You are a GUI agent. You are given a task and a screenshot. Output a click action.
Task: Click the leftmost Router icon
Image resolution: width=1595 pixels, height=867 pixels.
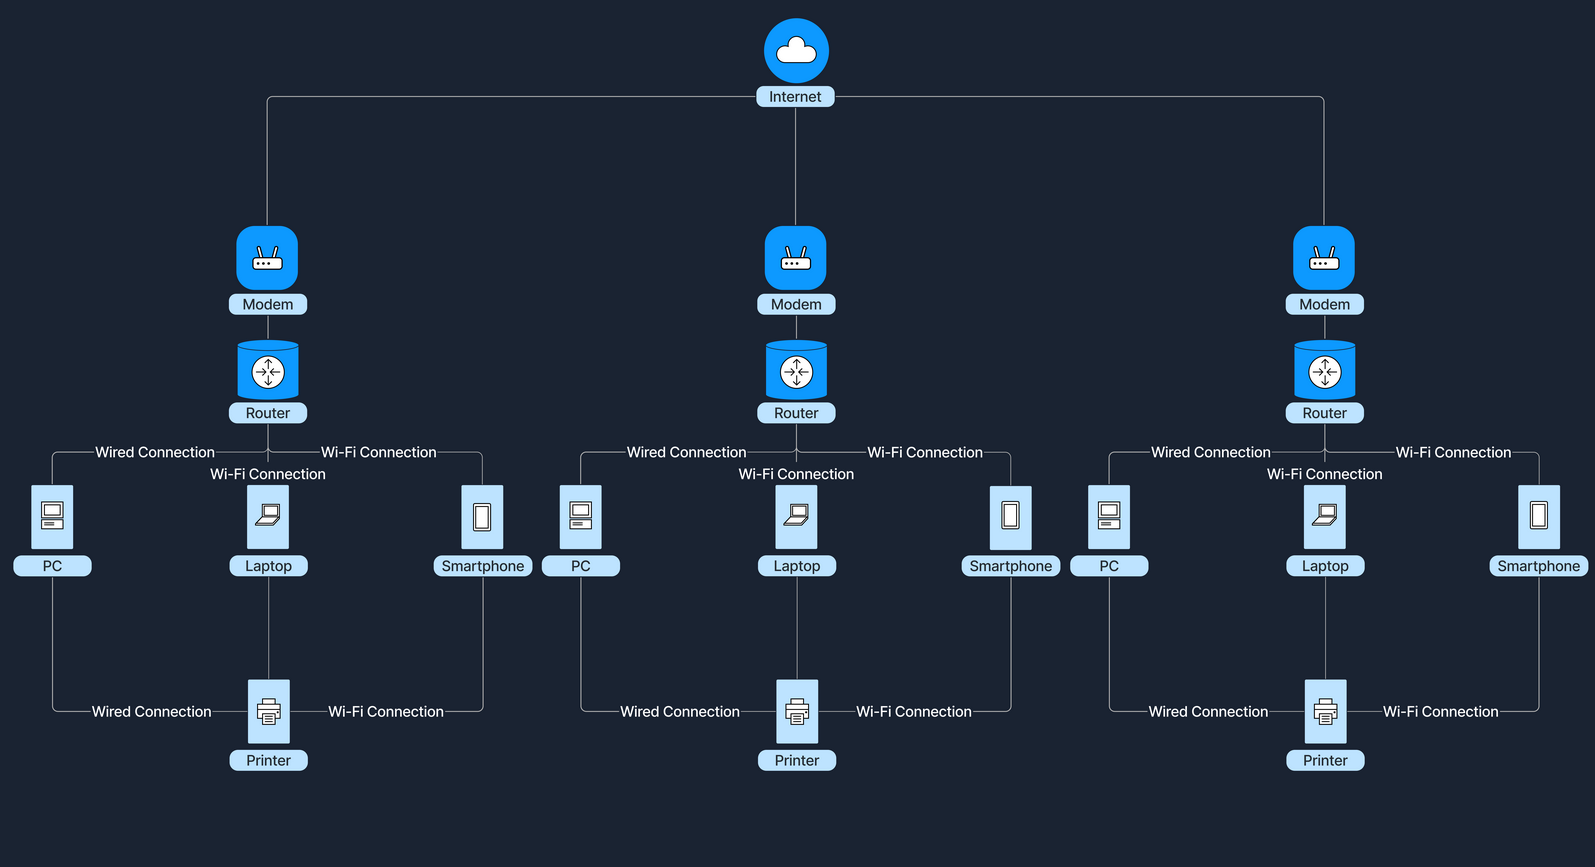click(x=268, y=371)
